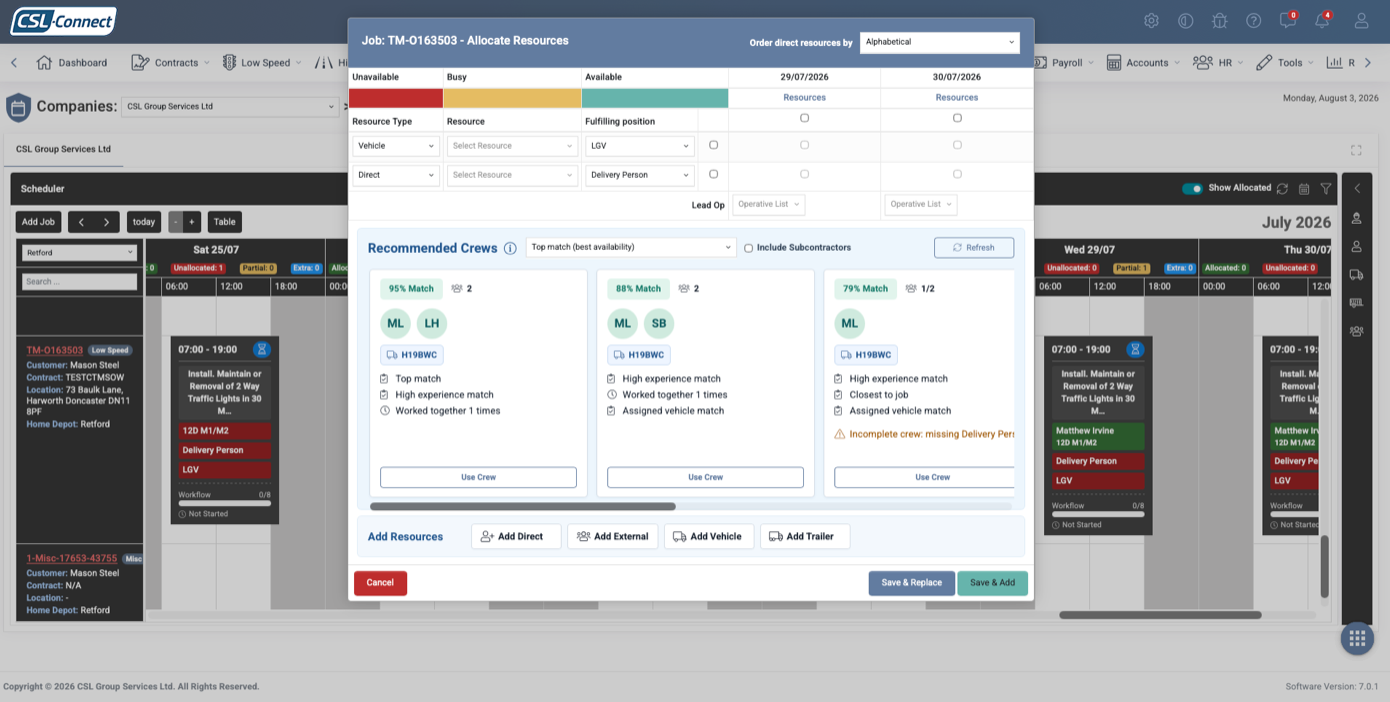
Task: Click the Add External button
Action: click(613, 536)
